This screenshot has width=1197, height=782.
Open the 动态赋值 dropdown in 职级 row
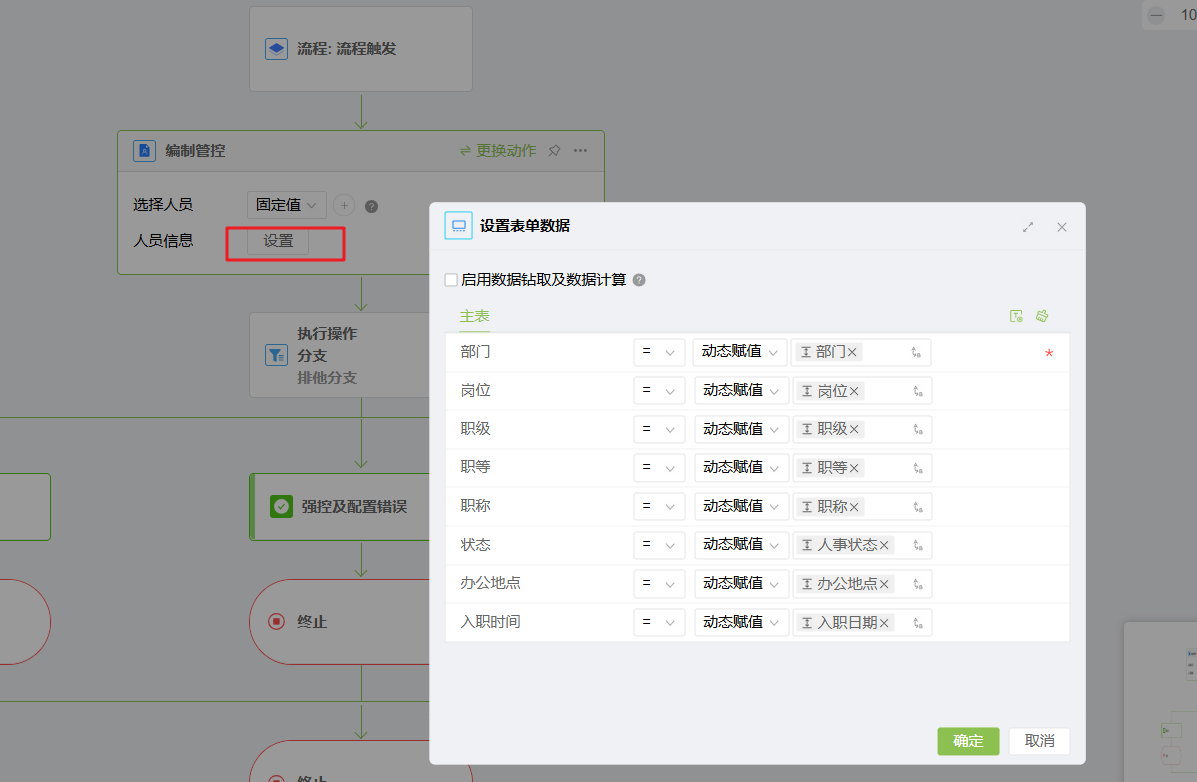[x=740, y=429]
